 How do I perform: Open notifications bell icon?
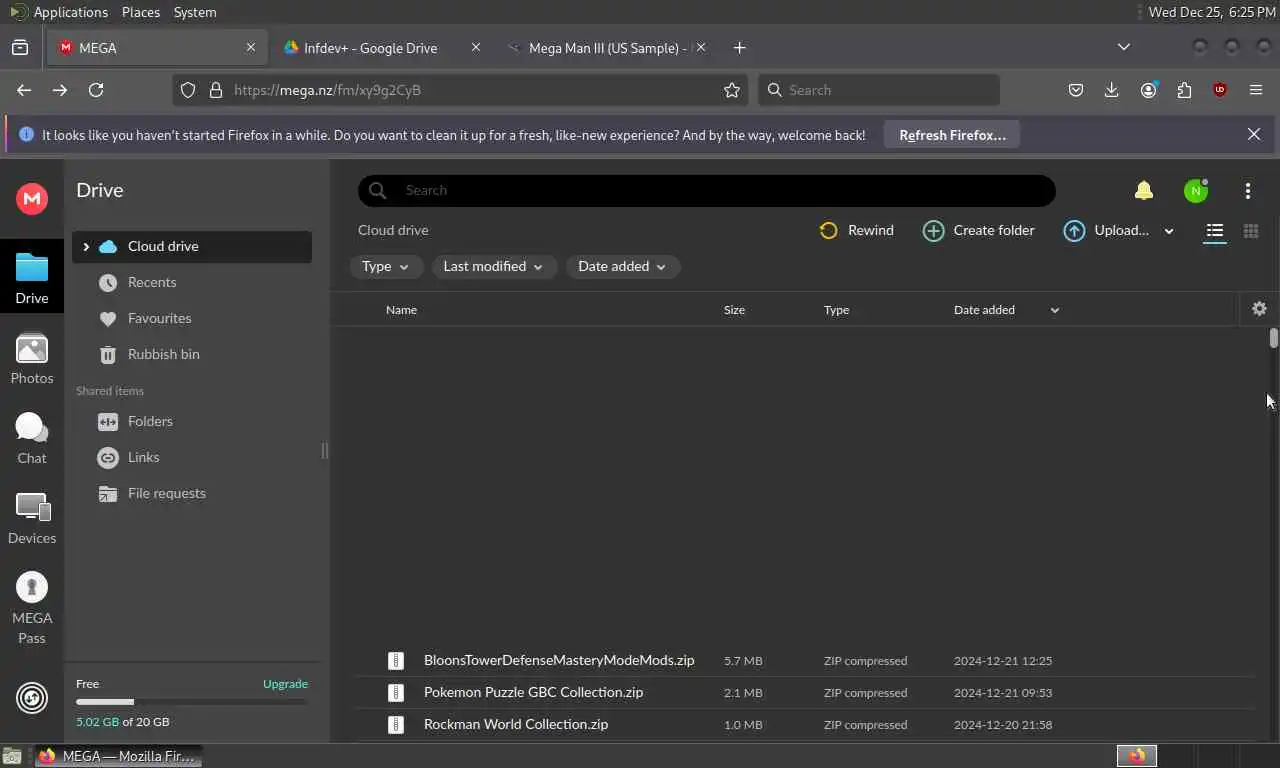(1143, 190)
